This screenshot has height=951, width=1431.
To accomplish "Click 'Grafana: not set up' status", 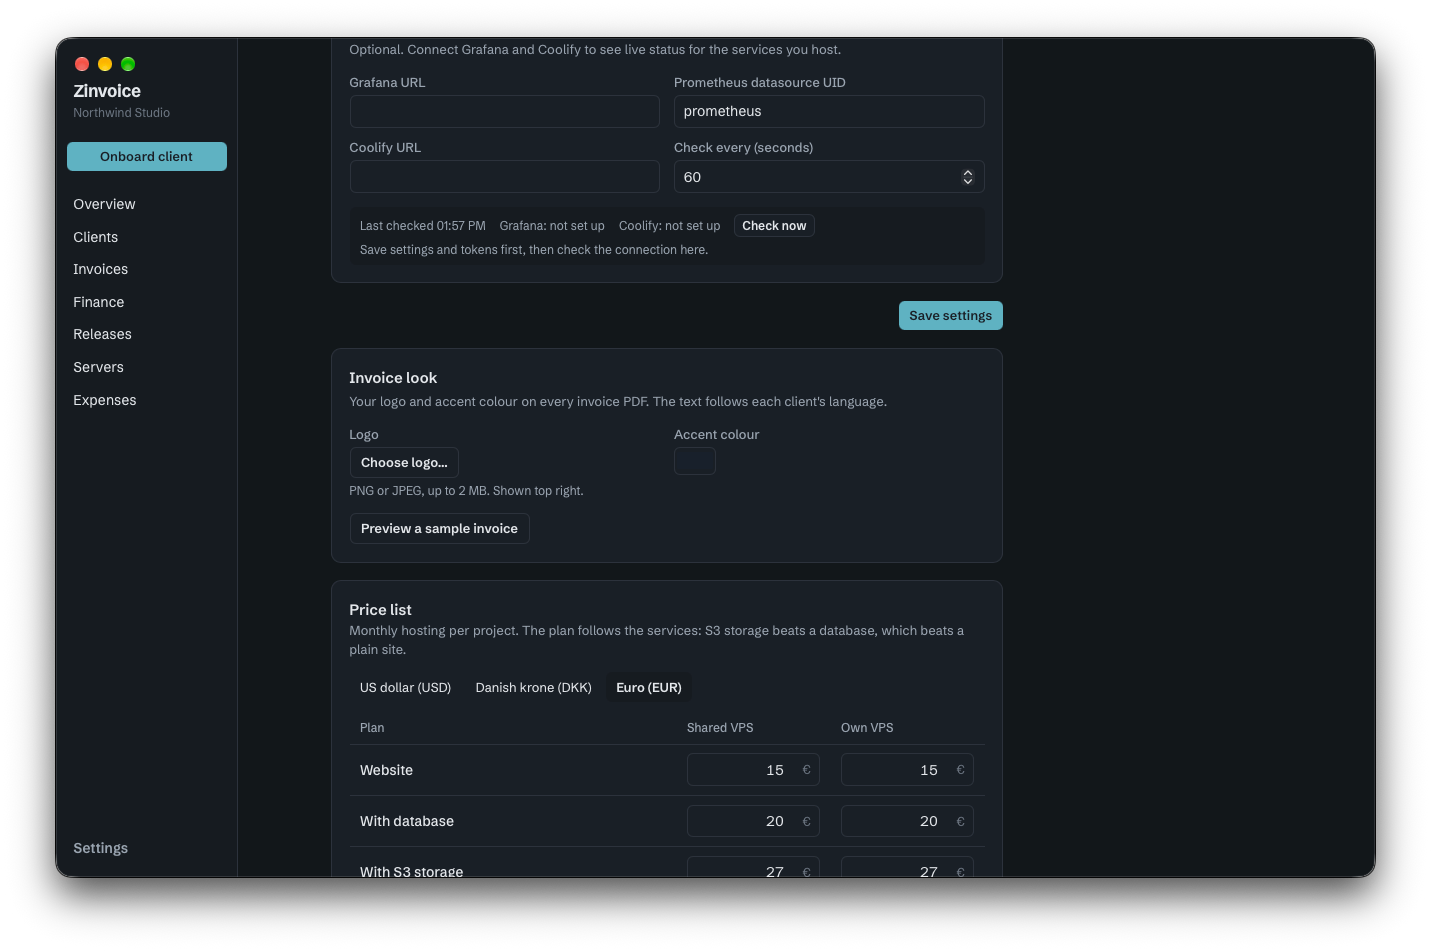I will 552,226.
